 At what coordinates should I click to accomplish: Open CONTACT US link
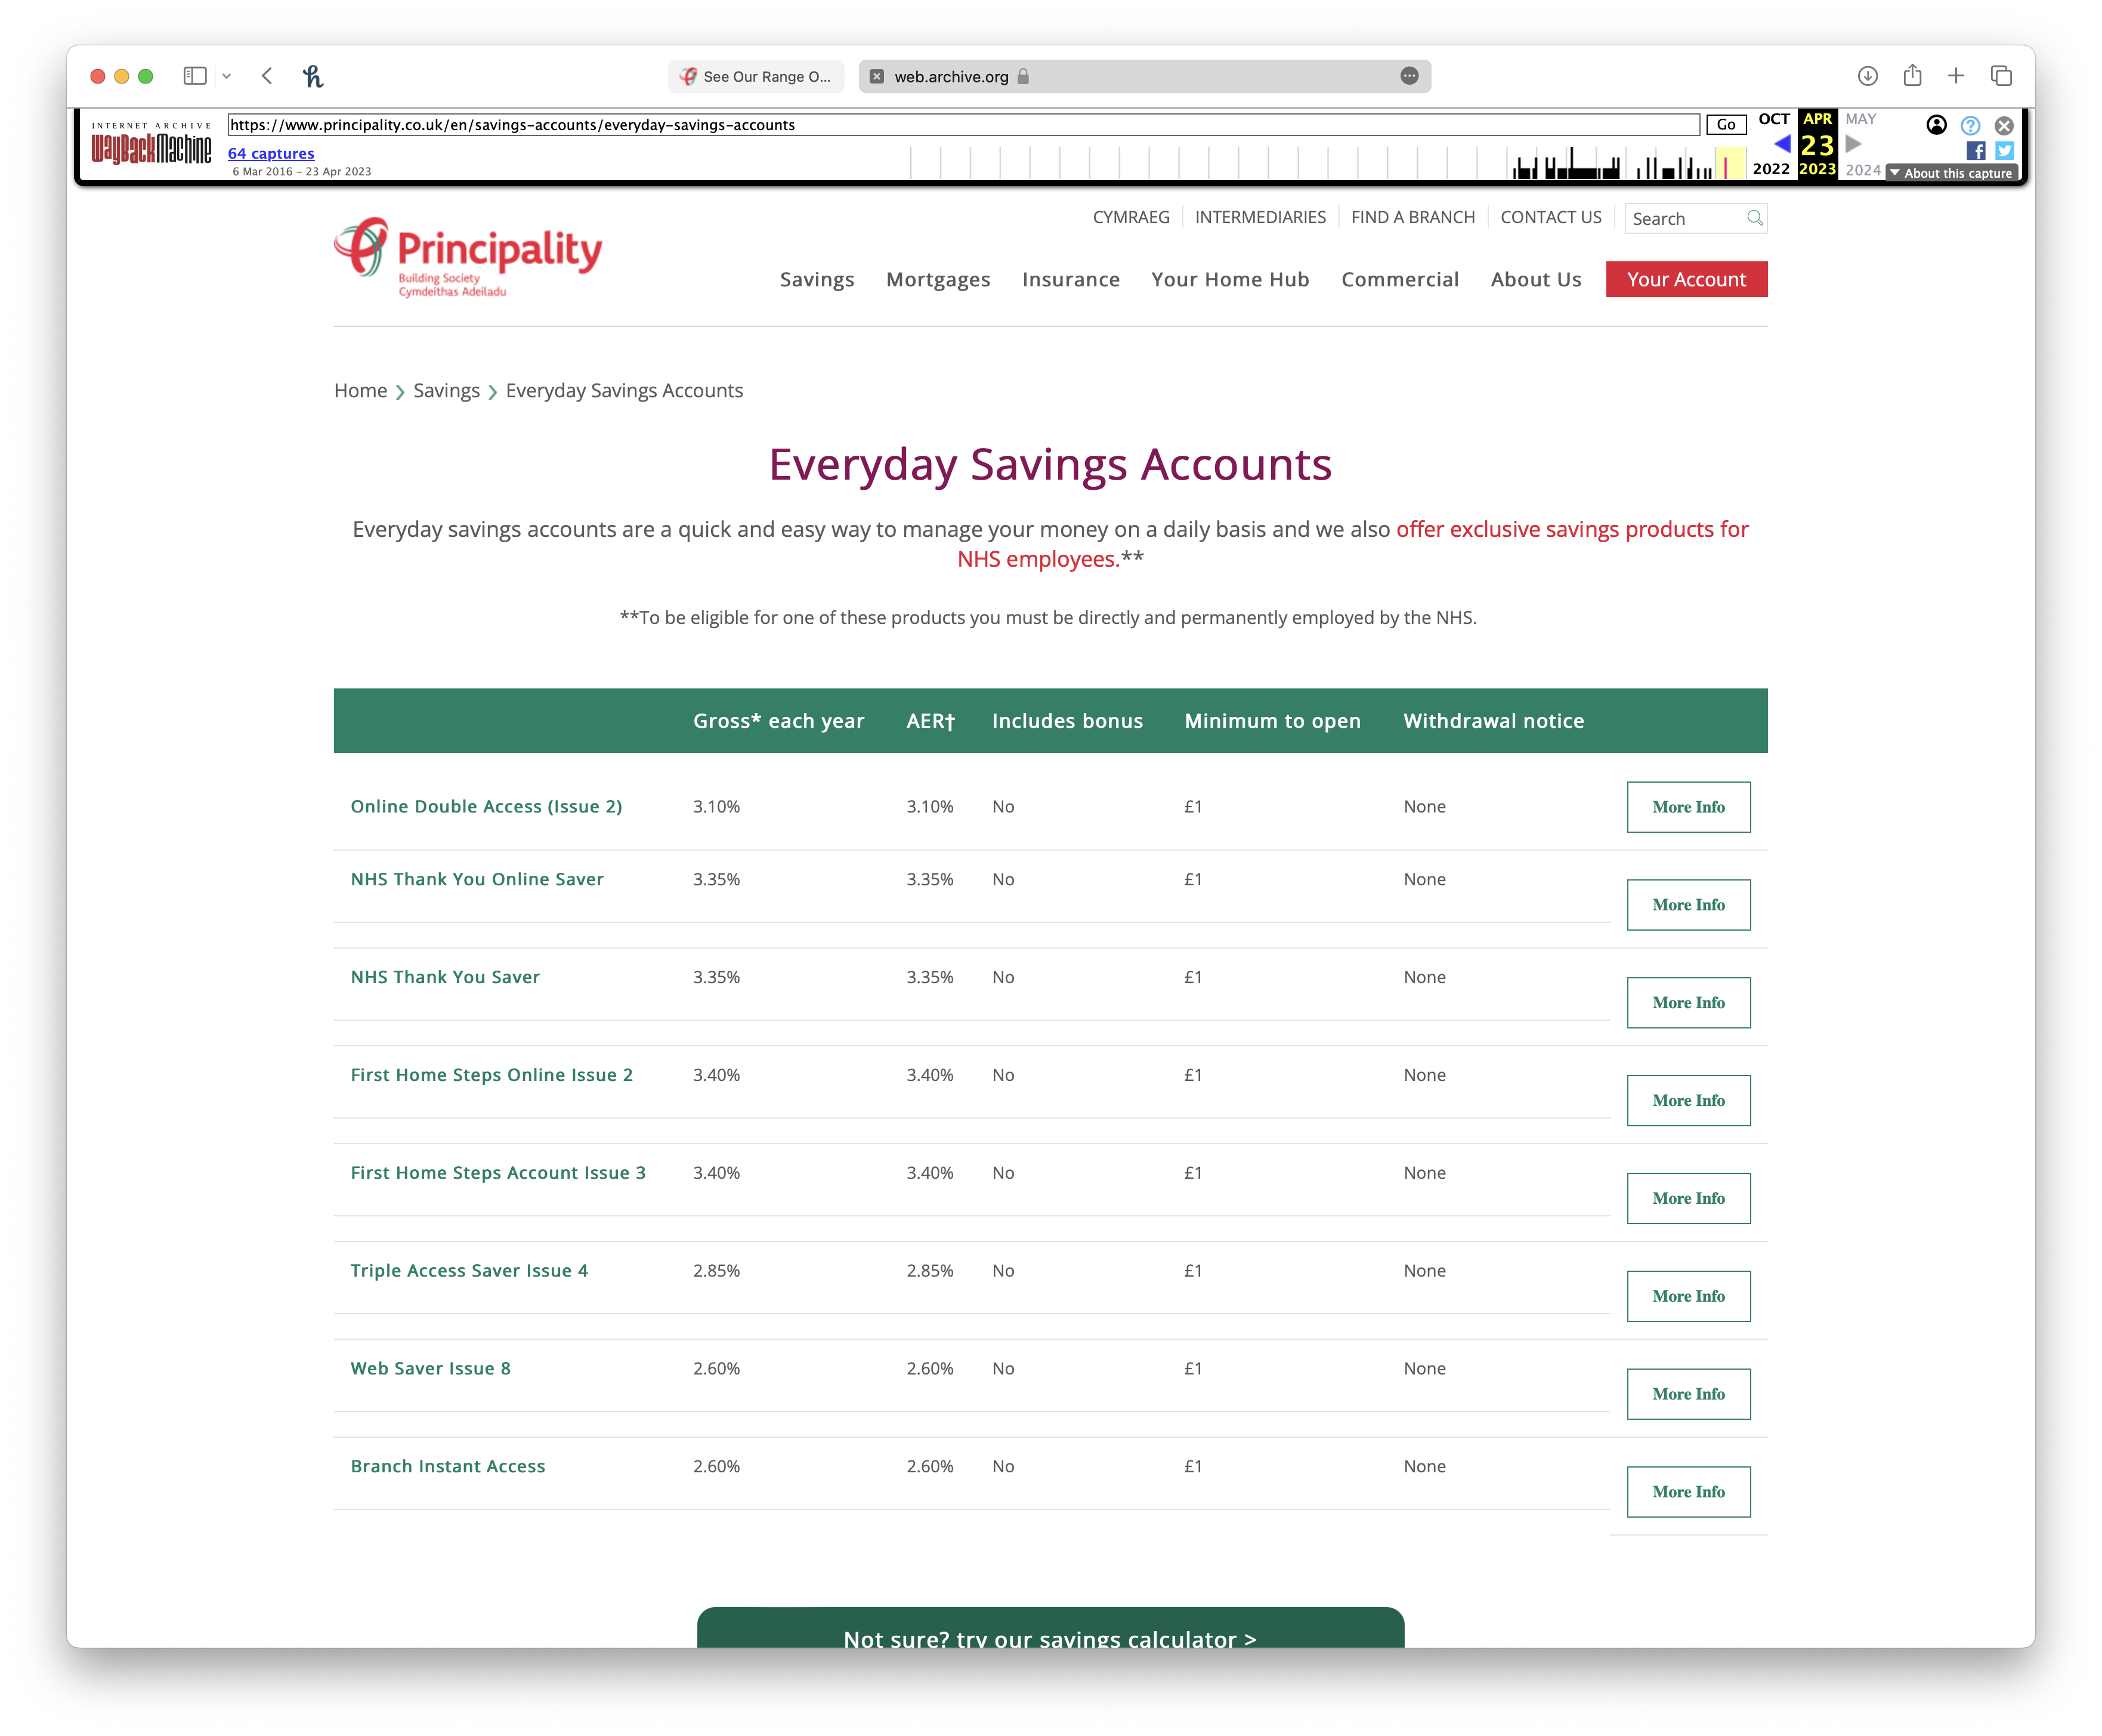(x=1550, y=217)
